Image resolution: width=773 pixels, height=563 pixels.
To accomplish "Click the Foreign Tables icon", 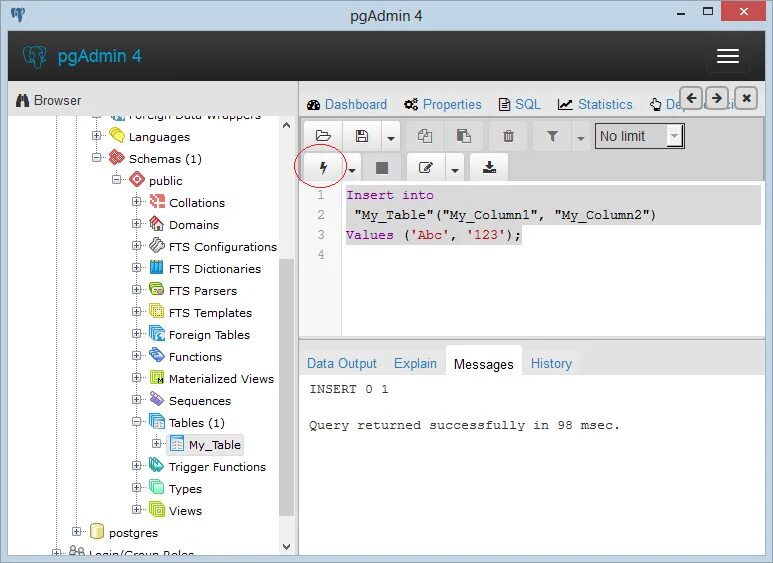I will pyautogui.click(x=157, y=333).
